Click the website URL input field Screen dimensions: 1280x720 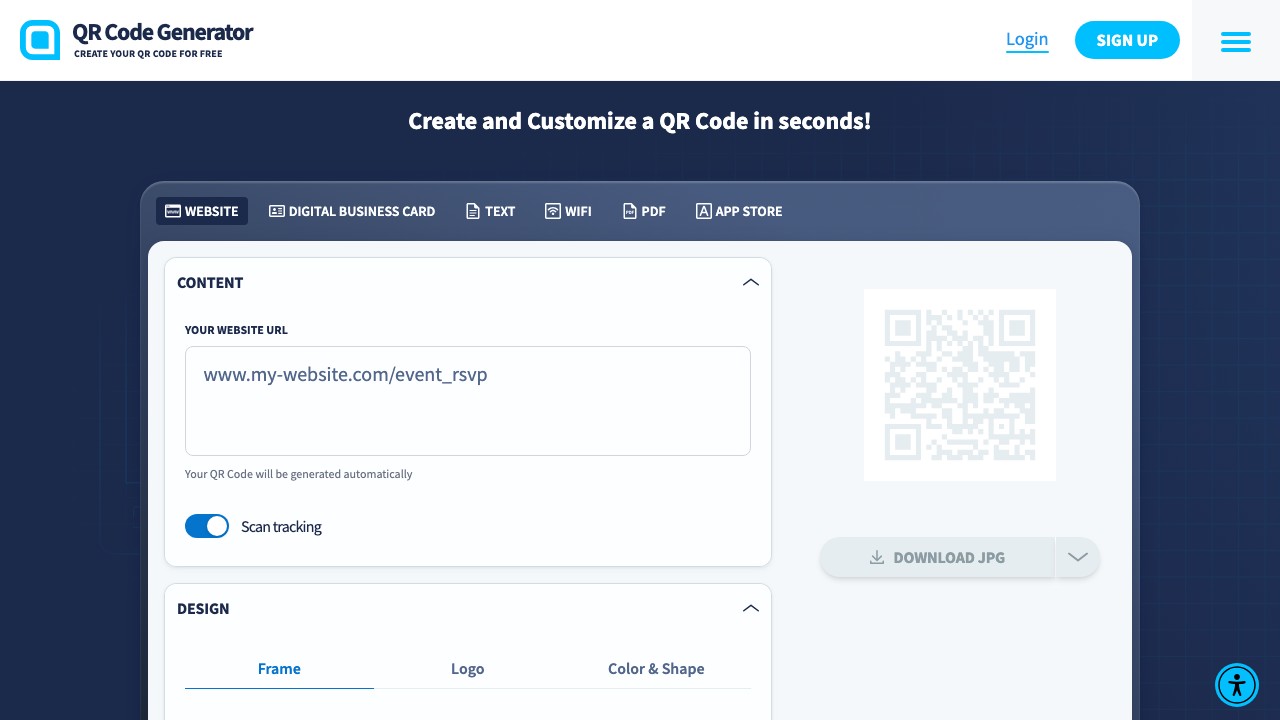(x=468, y=400)
